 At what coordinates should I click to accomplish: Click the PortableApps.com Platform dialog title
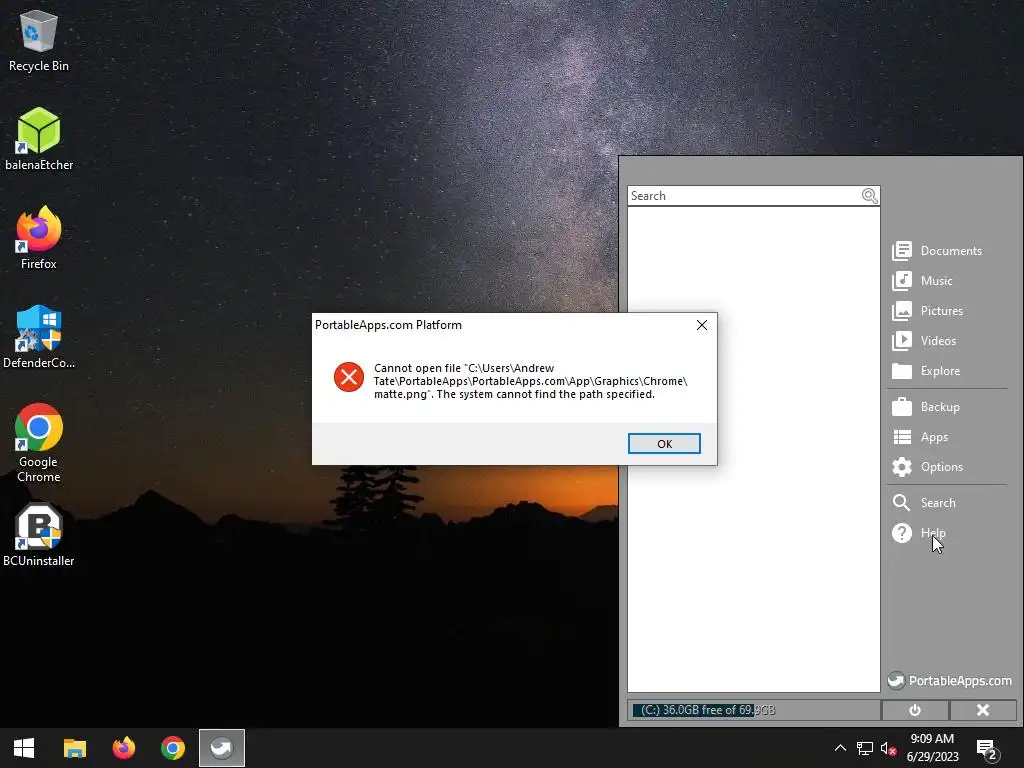pyautogui.click(x=388, y=325)
